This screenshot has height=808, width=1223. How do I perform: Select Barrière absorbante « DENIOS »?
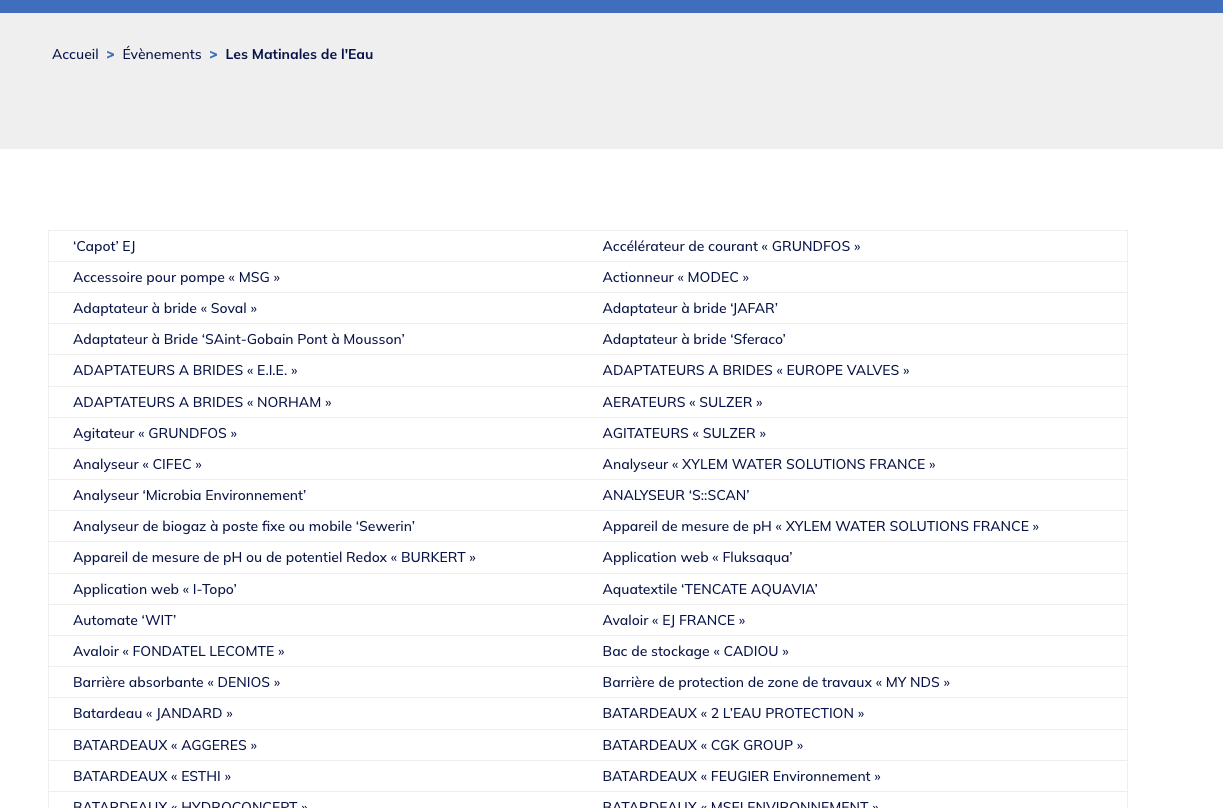[x=176, y=682]
